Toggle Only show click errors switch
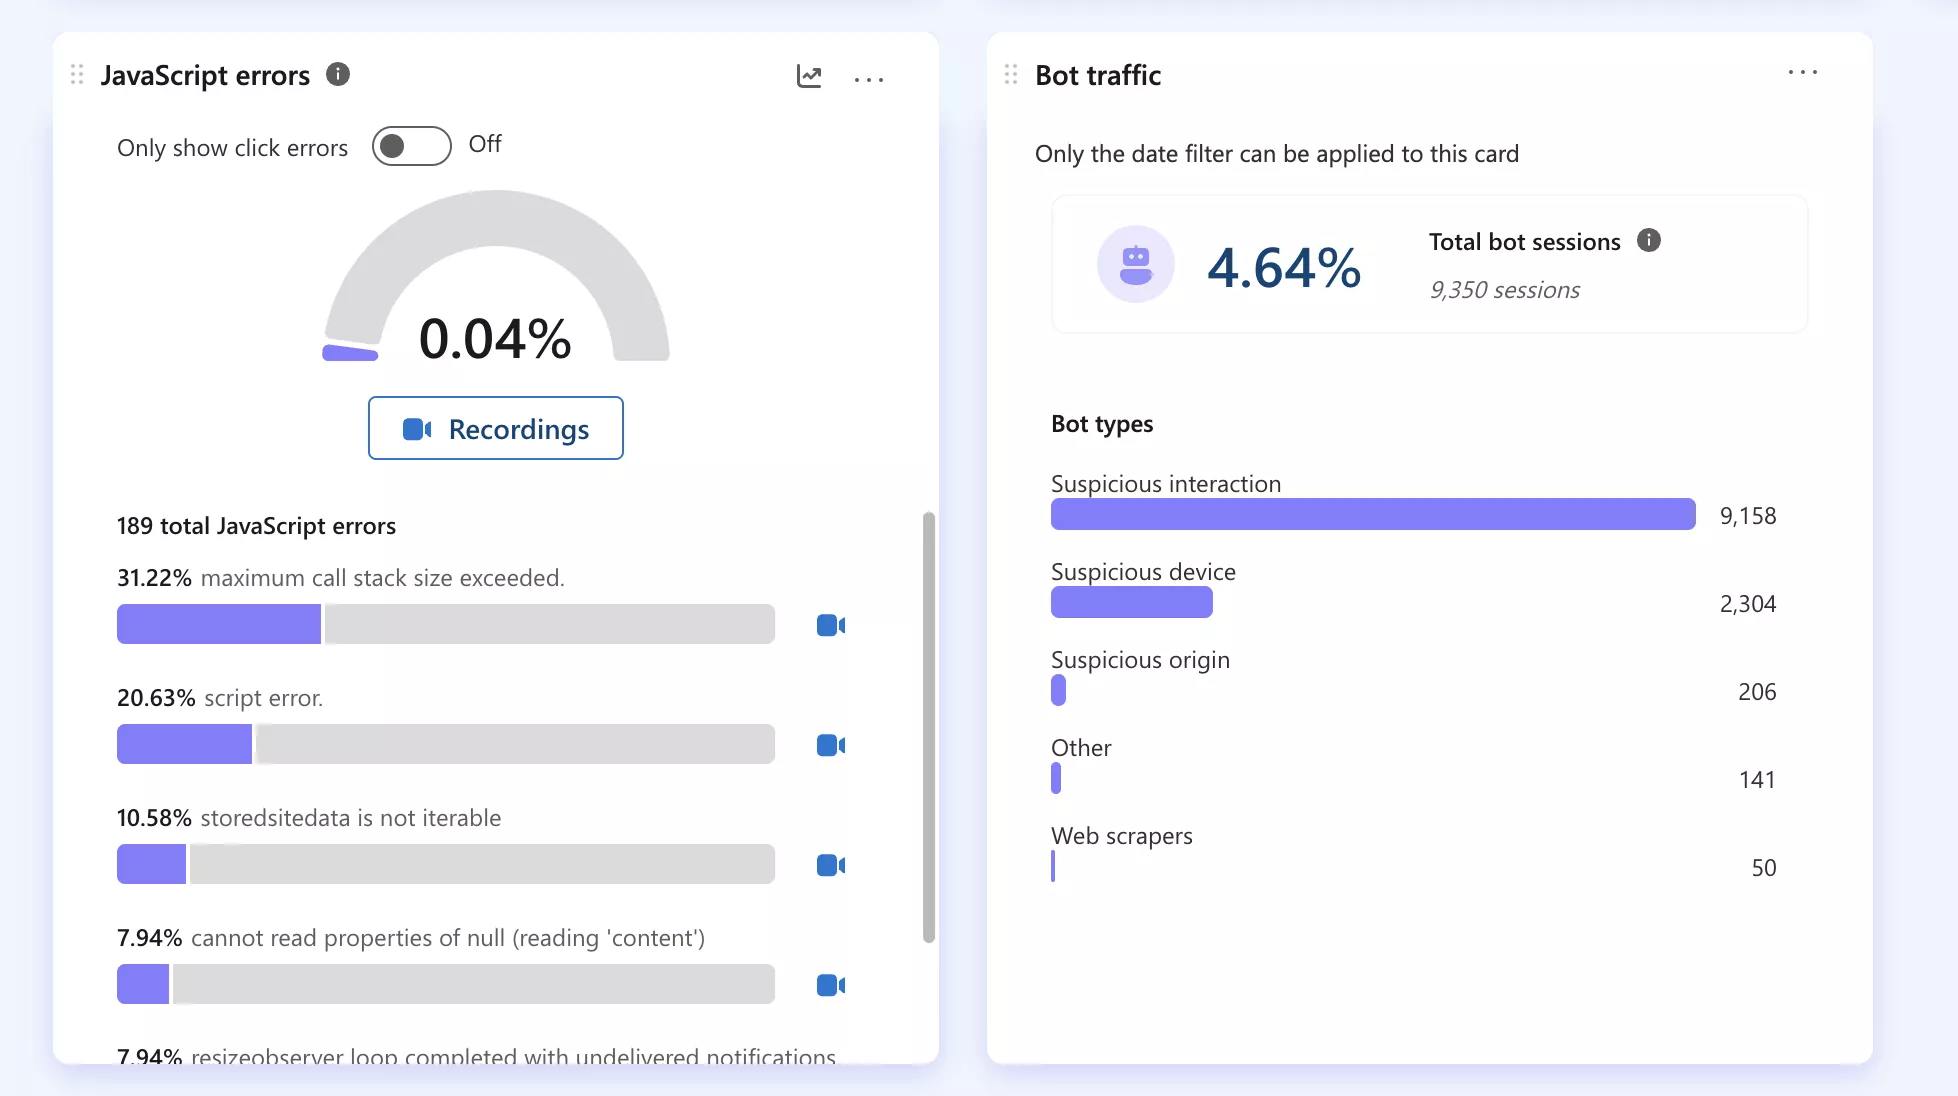 point(411,146)
